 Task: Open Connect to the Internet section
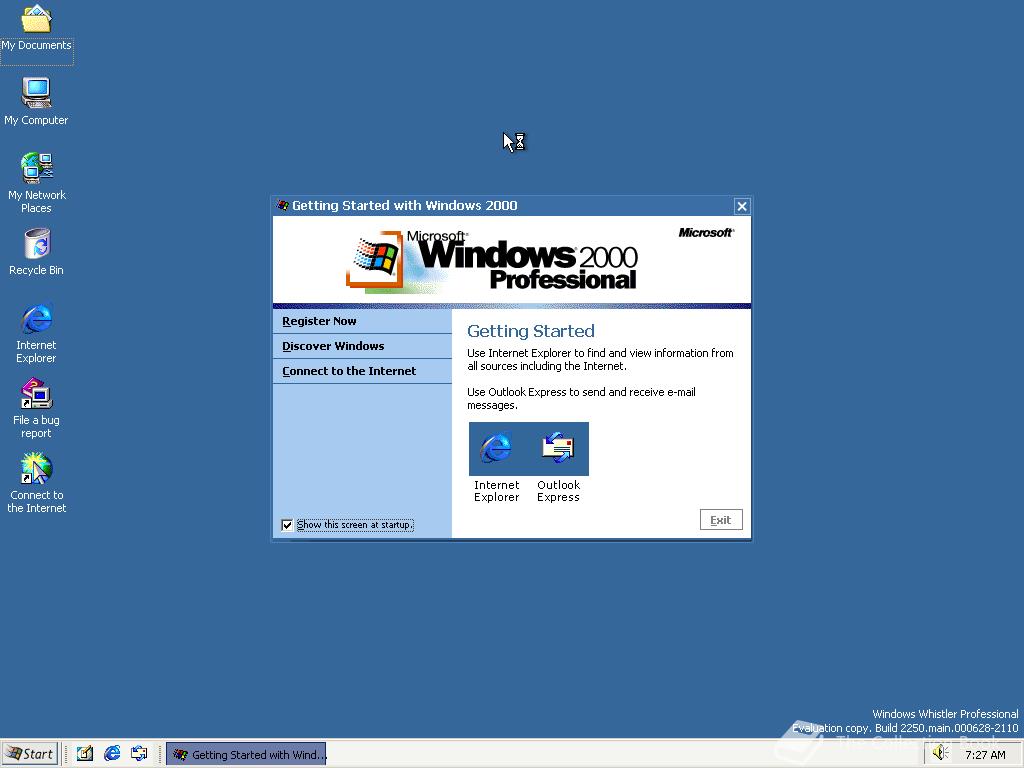click(362, 371)
